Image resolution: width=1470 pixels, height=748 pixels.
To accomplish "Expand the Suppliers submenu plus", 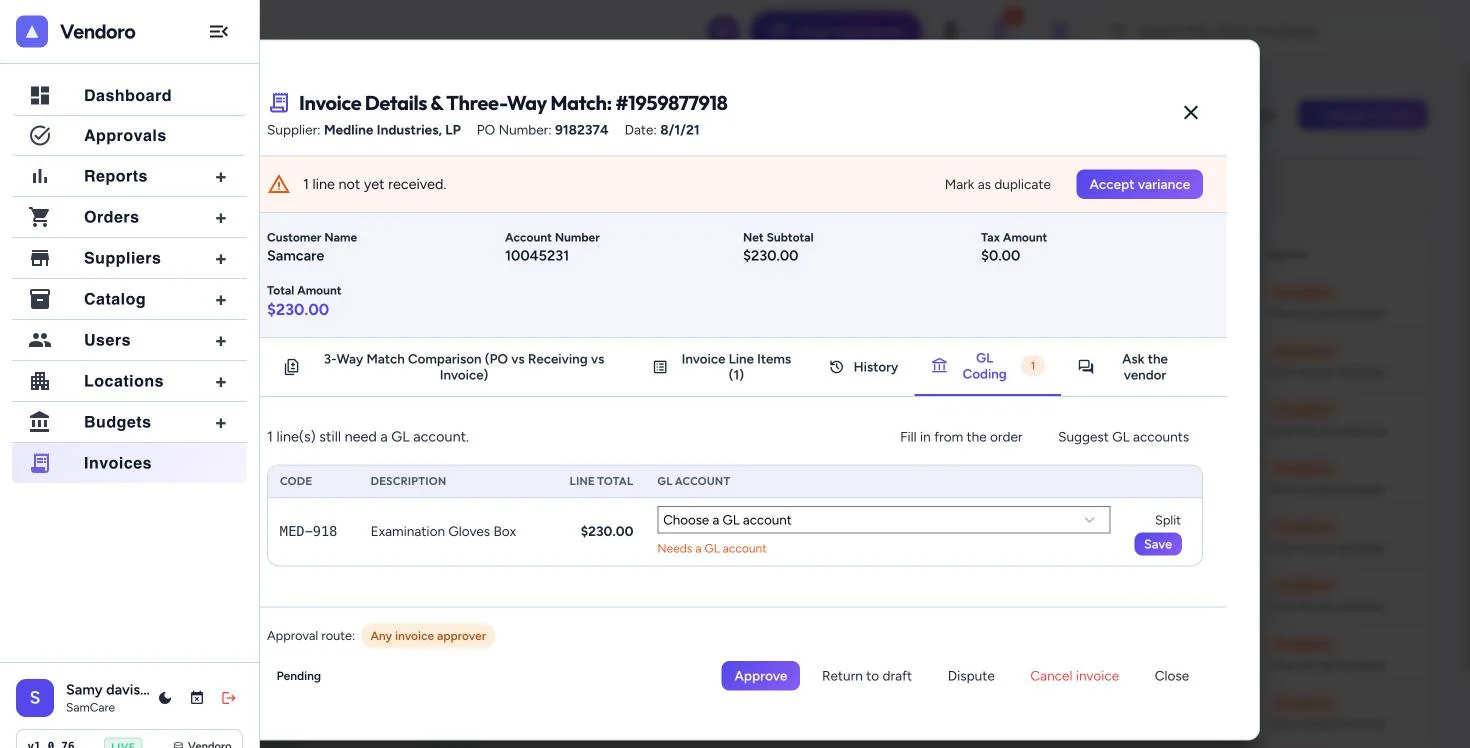I will click(x=221, y=259).
